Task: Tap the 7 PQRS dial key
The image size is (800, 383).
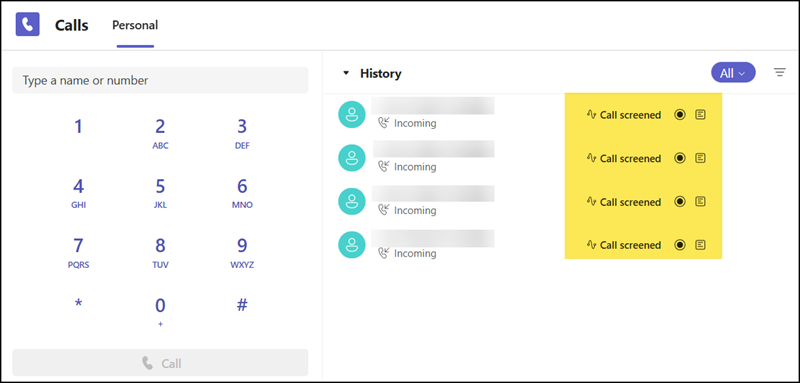Action: (78, 253)
